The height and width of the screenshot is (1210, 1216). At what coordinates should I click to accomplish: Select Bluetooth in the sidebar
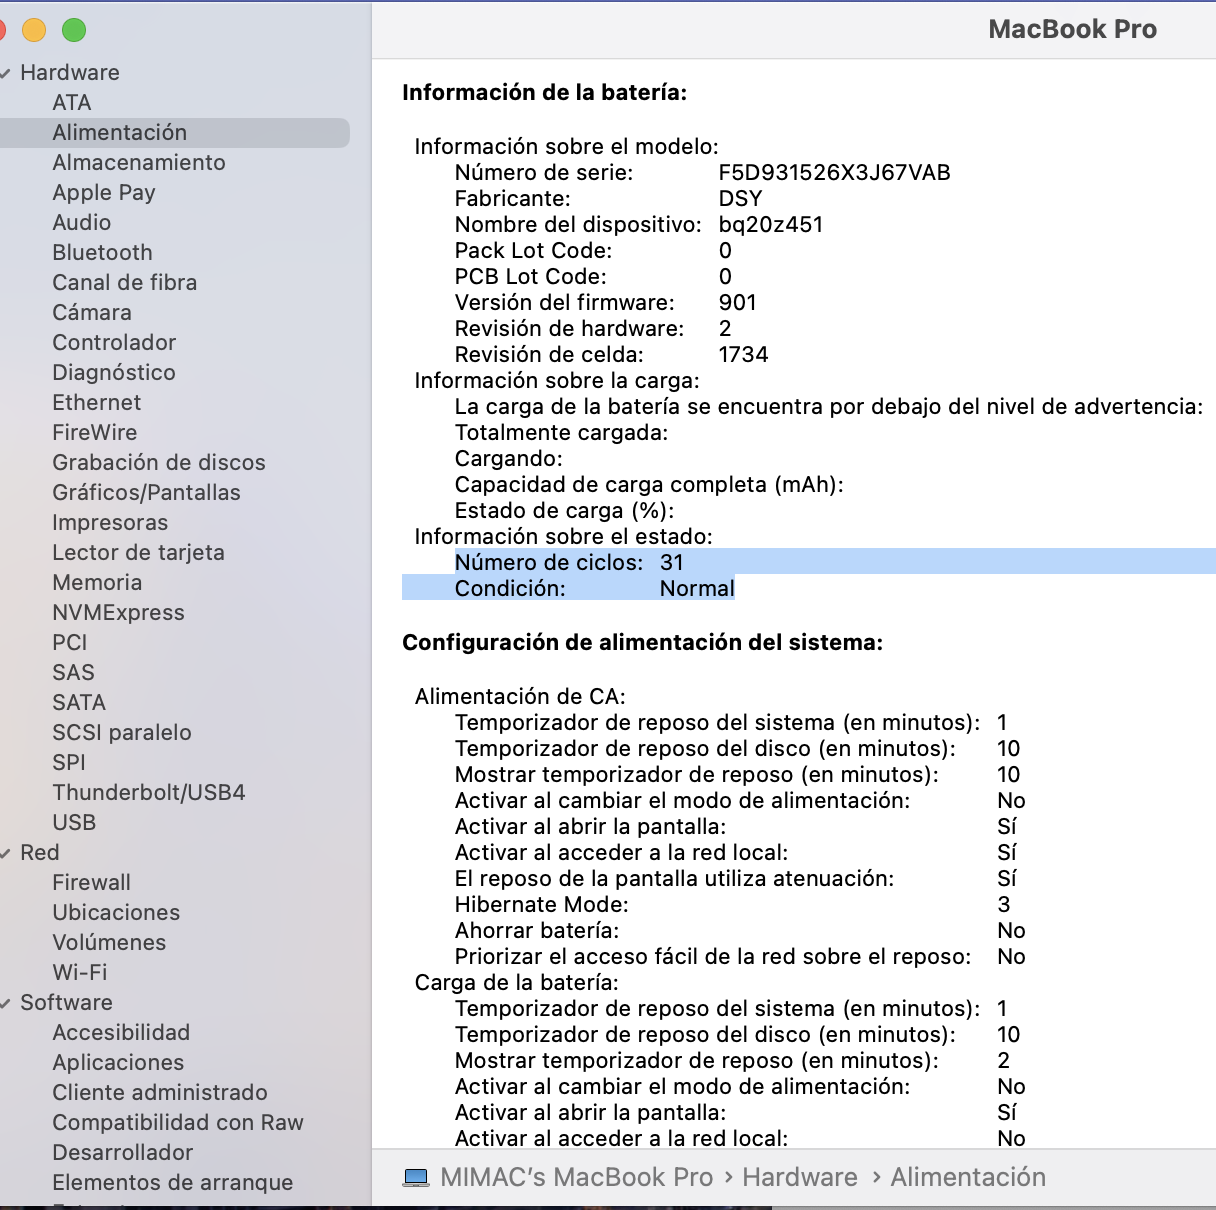point(102,253)
